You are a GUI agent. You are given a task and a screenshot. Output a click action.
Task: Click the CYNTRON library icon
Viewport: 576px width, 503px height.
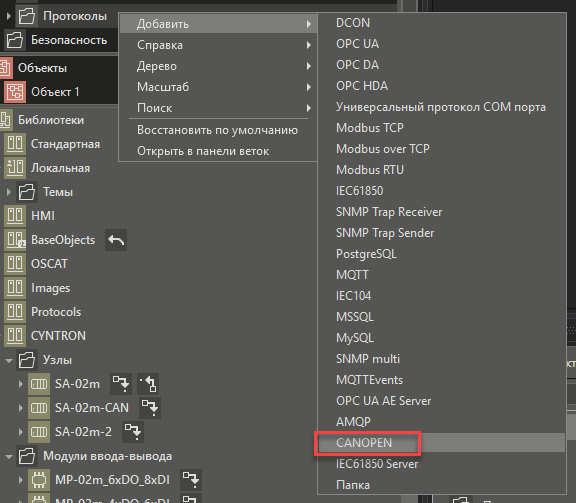pos(15,336)
